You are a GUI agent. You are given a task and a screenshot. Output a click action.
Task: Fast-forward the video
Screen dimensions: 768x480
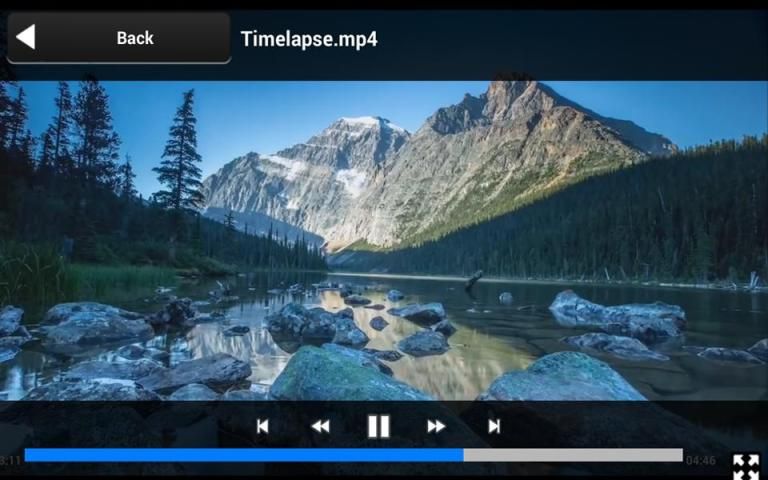click(436, 426)
